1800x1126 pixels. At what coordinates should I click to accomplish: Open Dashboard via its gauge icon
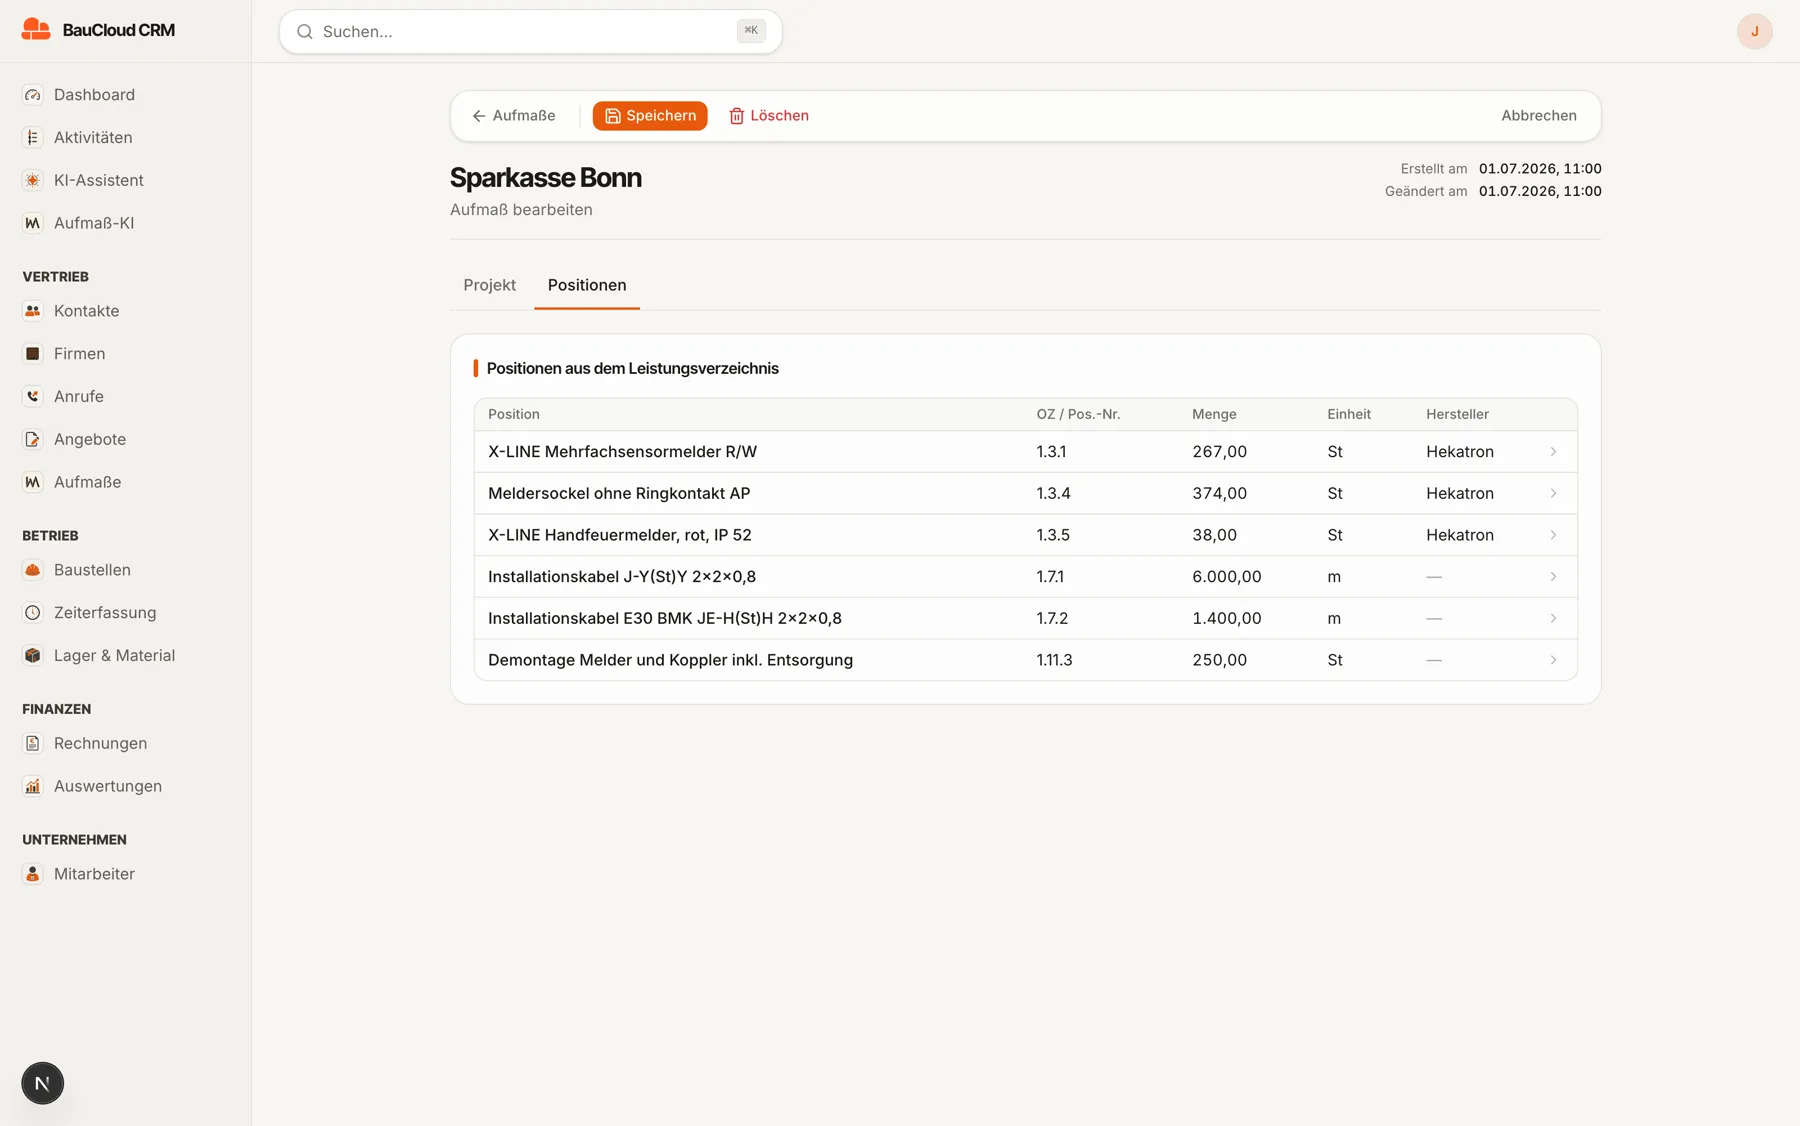(x=33, y=95)
